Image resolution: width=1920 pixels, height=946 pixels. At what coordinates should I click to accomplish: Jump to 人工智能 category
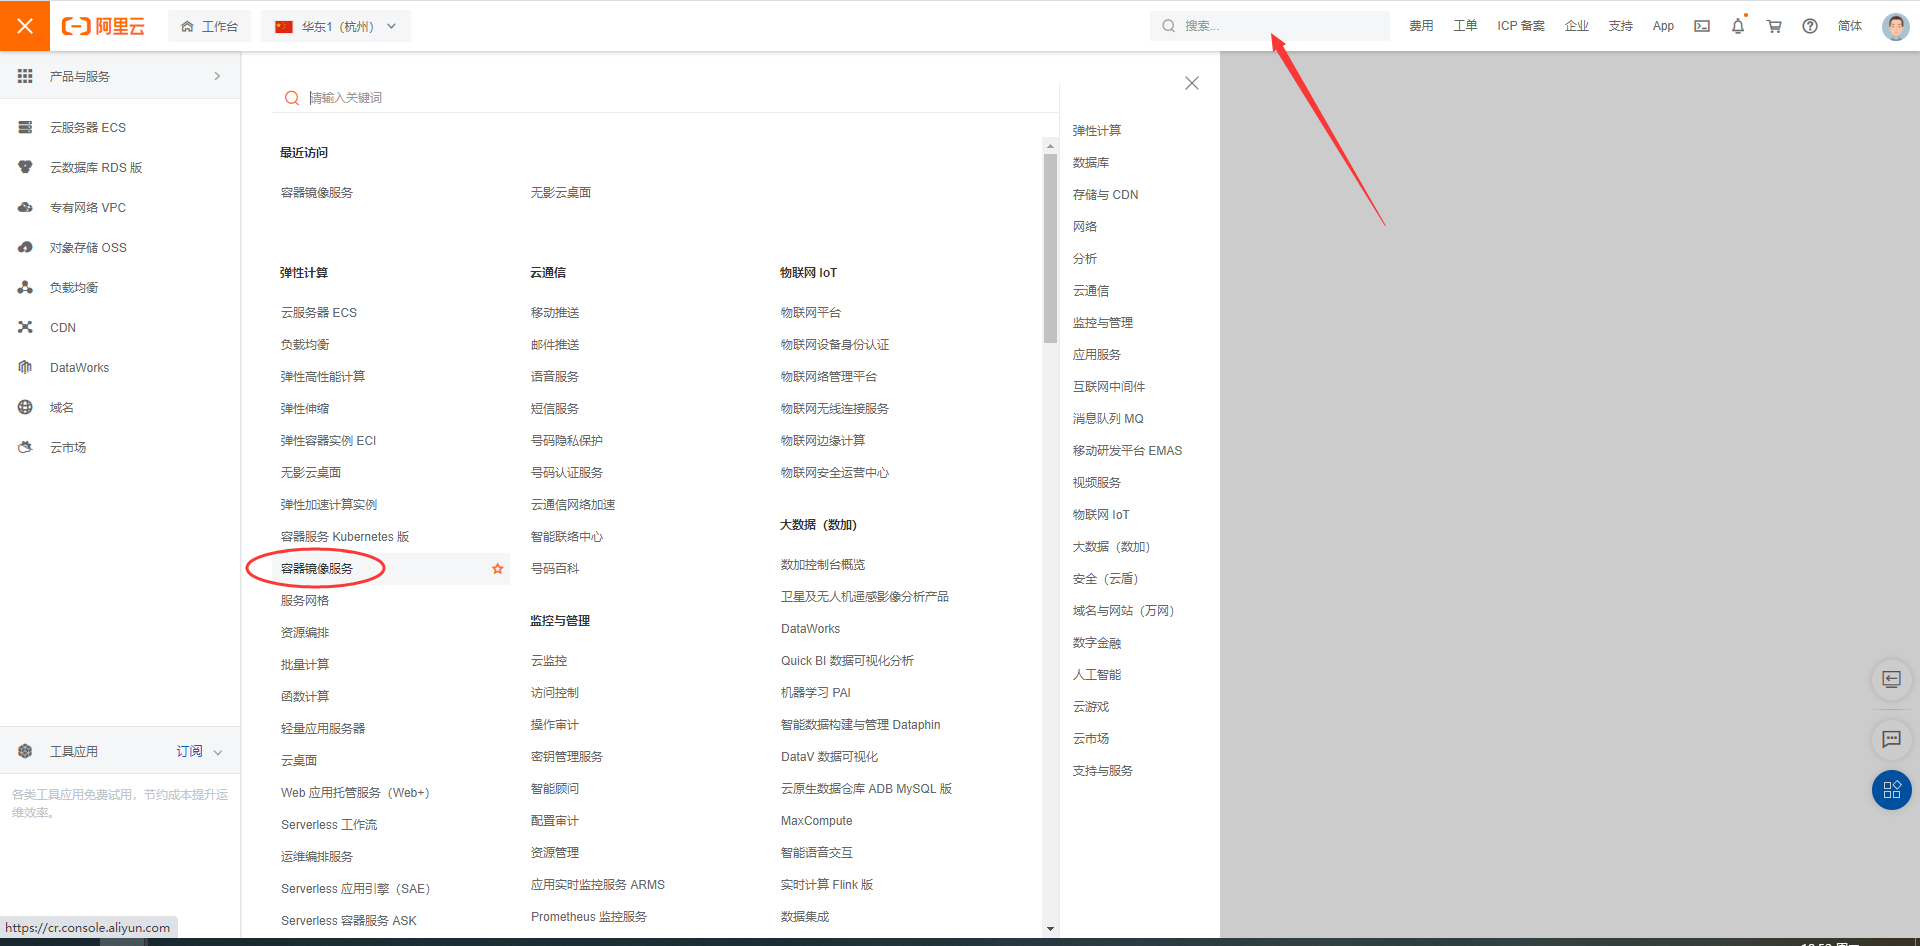(1097, 675)
